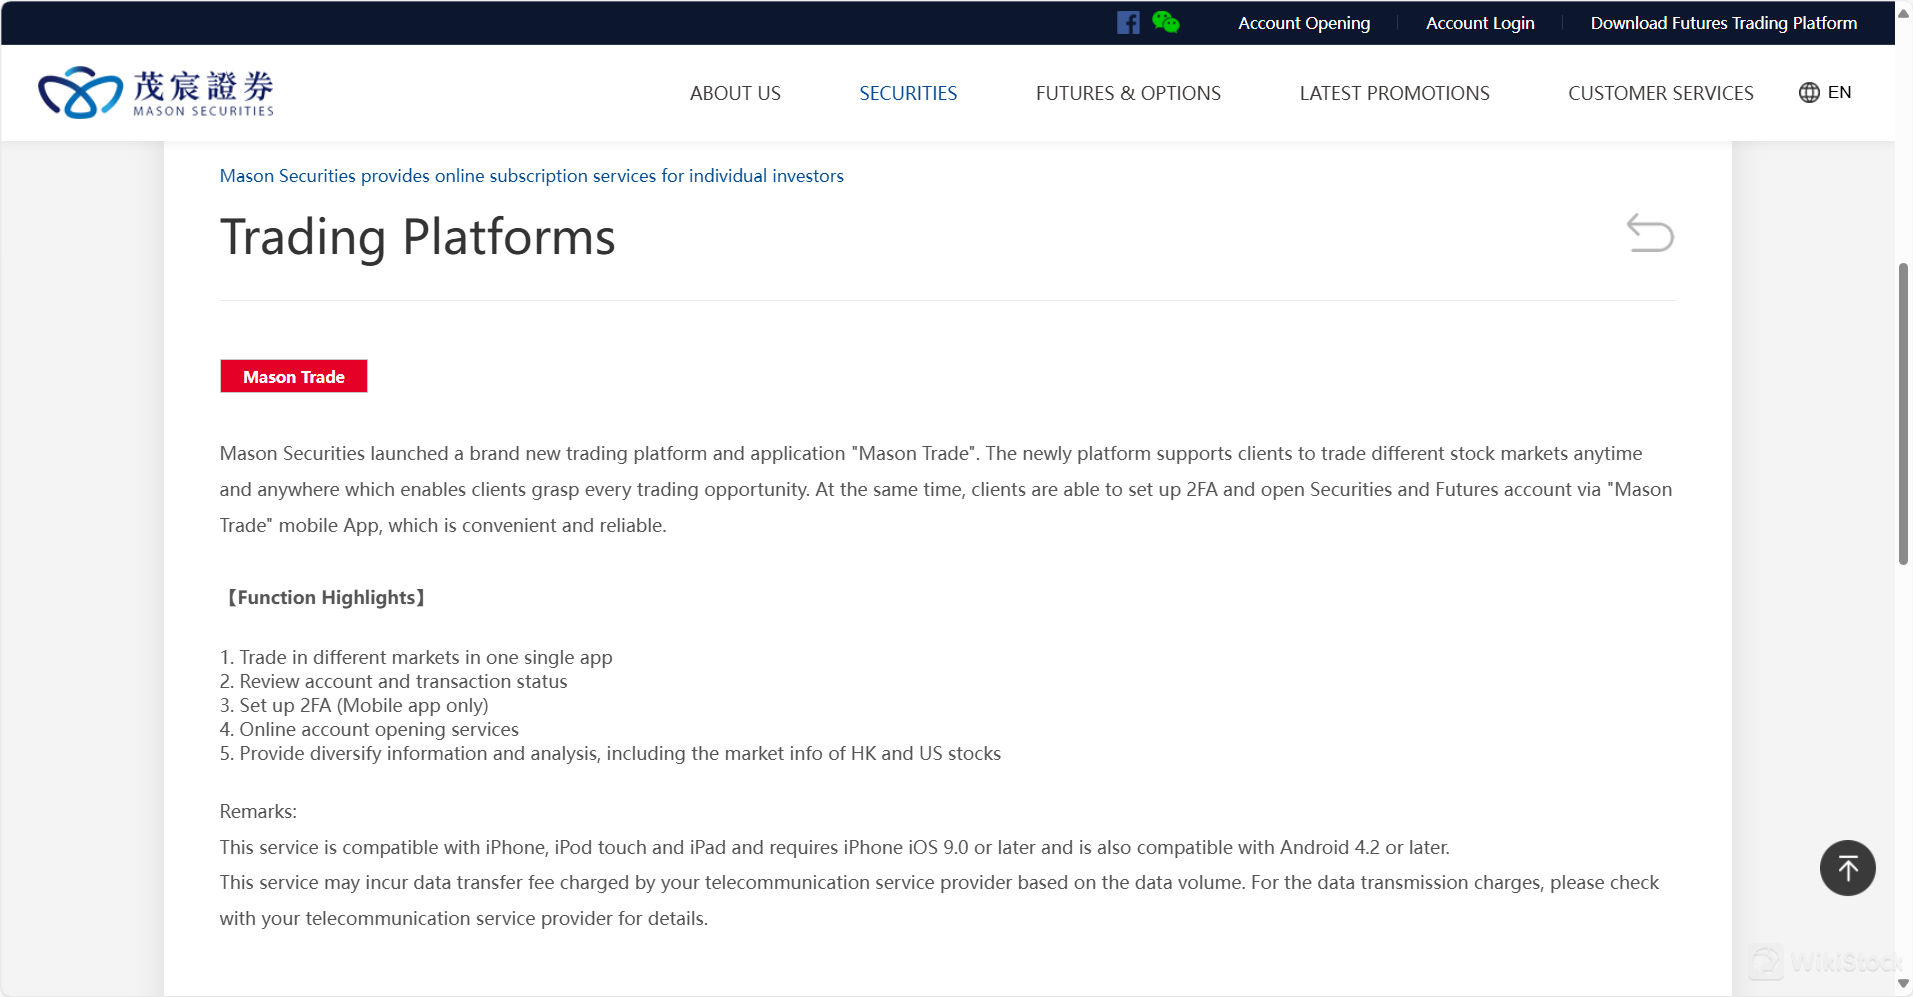
Task: Click the back arrow beside Trading Platforms
Action: pos(1649,233)
